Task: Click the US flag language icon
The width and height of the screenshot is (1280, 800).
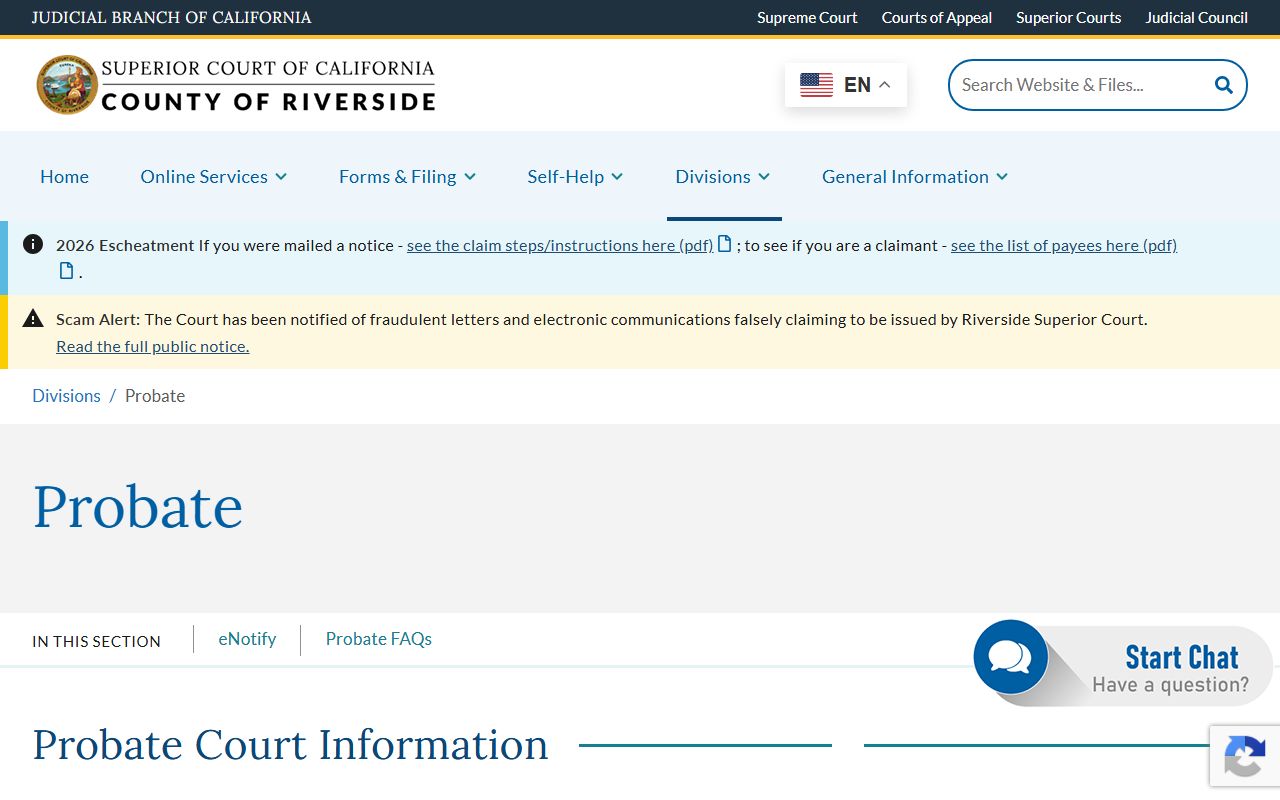Action: click(816, 85)
